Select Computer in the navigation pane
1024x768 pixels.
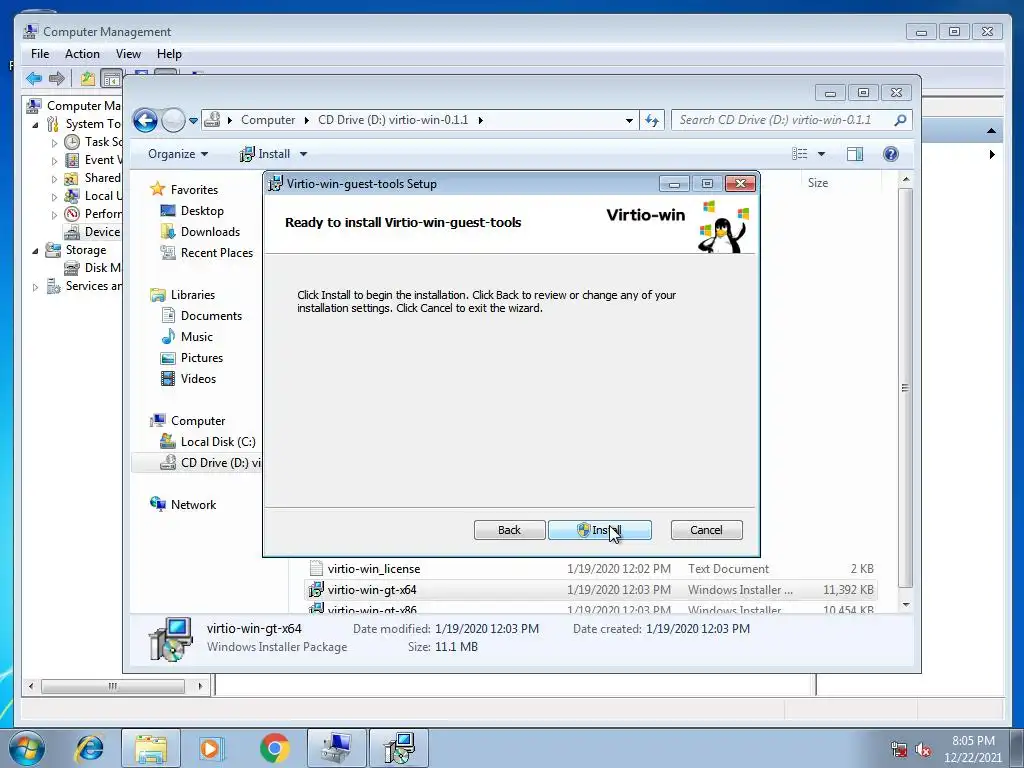point(198,421)
